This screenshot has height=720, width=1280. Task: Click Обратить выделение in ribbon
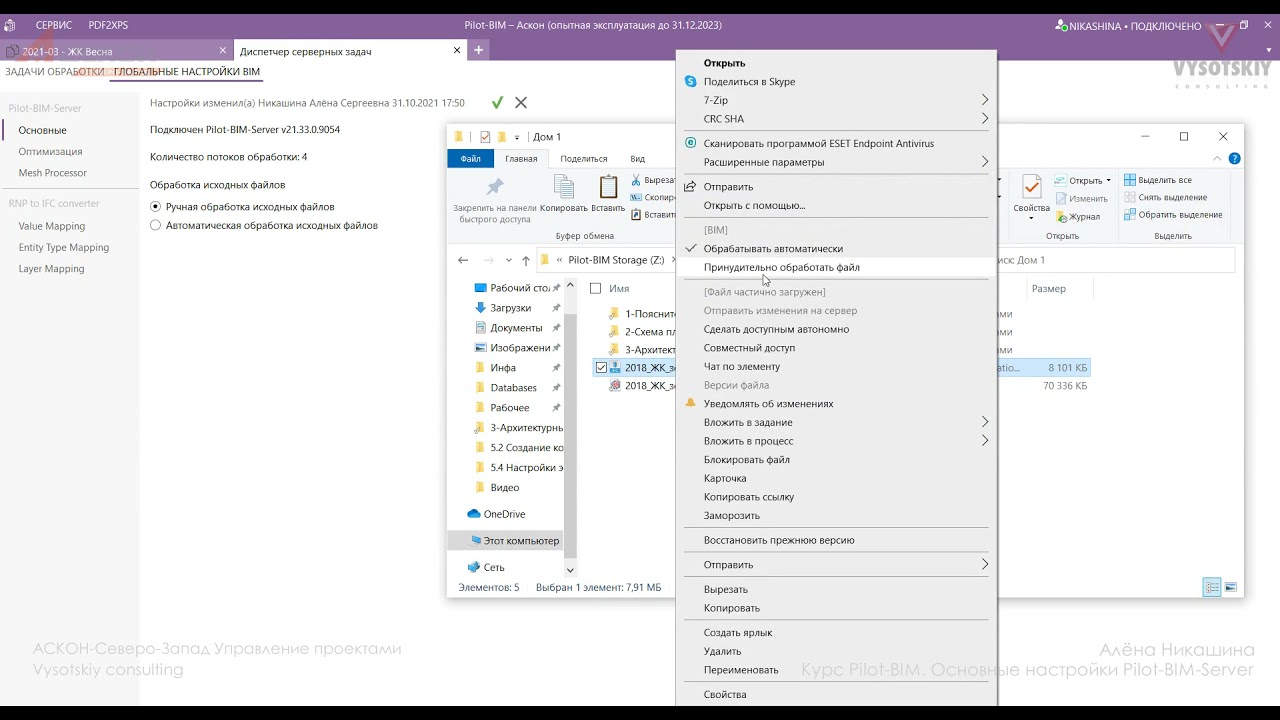tap(1173, 214)
